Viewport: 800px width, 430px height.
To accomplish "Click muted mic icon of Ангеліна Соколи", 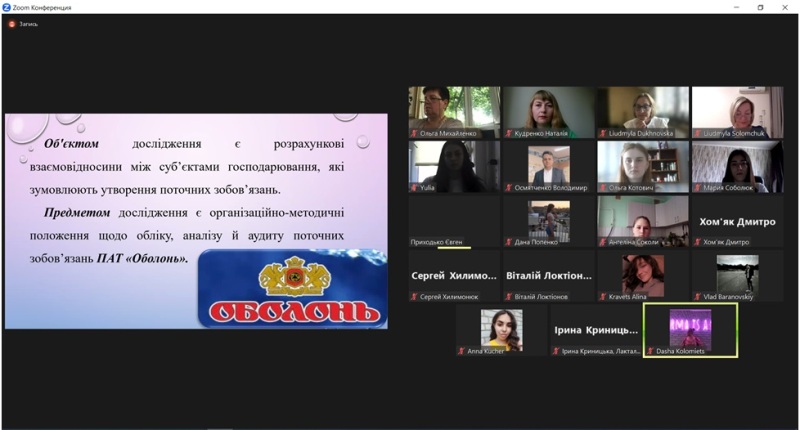I will (x=603, y=242).
